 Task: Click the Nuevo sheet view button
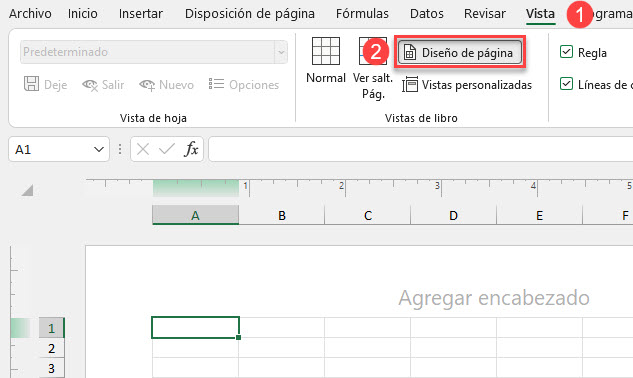(166, 84)
